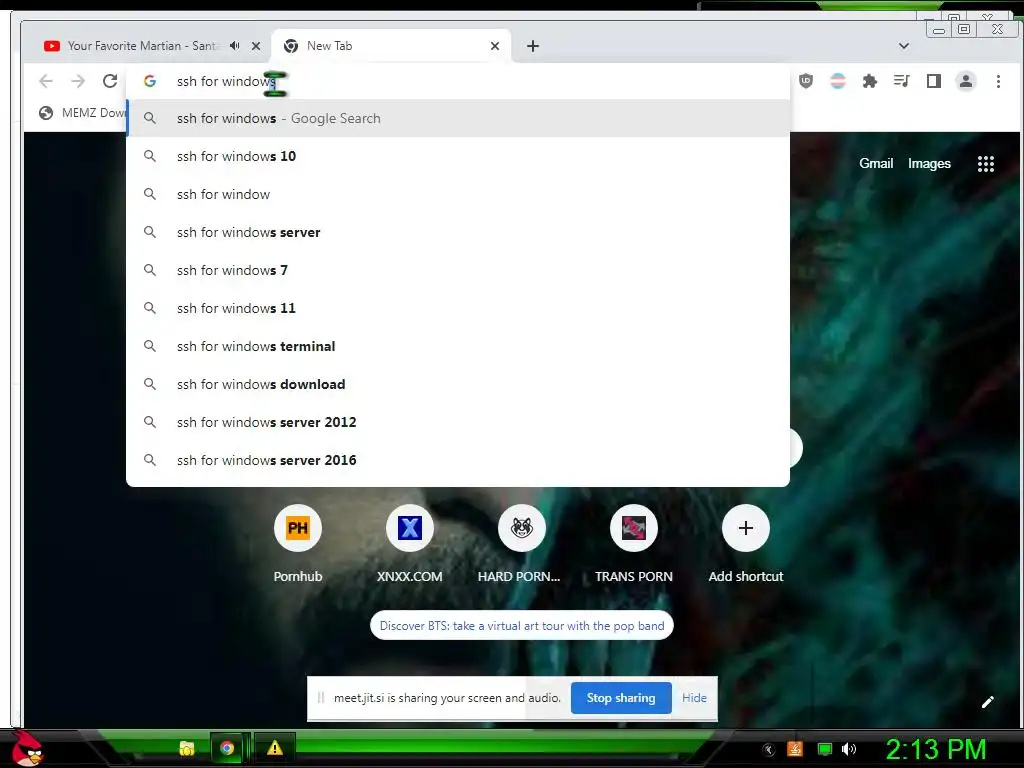This screenshot has width=1024, height=768.
Task: Mute the YouTube tab audio icon
Action: click(234, 46)
